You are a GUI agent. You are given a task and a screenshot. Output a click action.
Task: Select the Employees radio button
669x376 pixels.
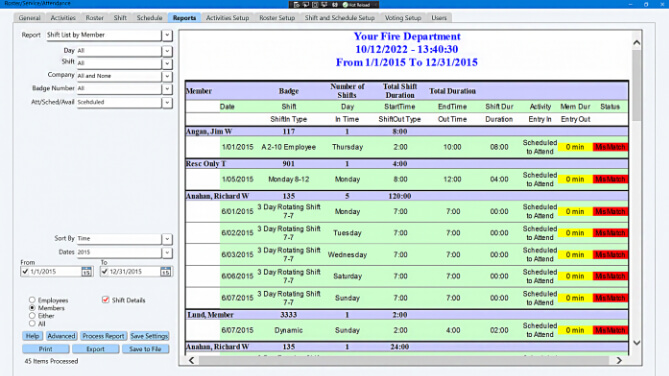pos(32,300)
